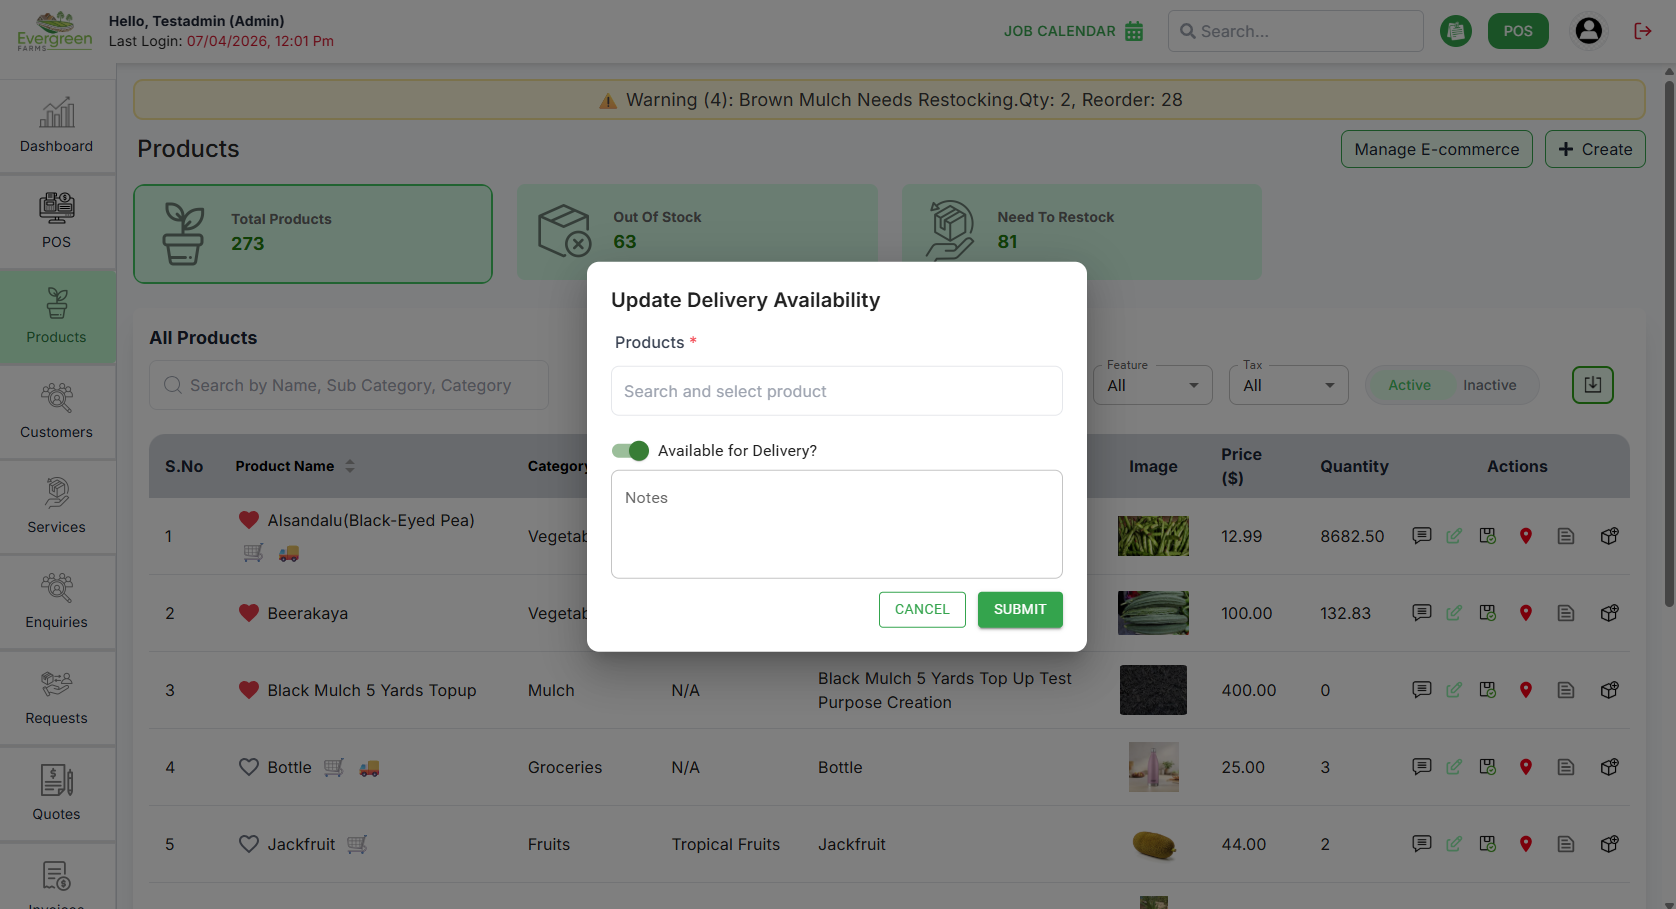Screen dimensions: 1676x909
Task: Favorite the Bottle product heart
Action: coord(249,767)
